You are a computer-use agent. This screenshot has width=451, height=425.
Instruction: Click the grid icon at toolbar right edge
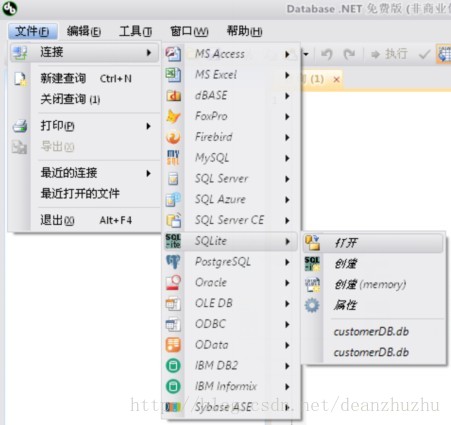(444, 54)
